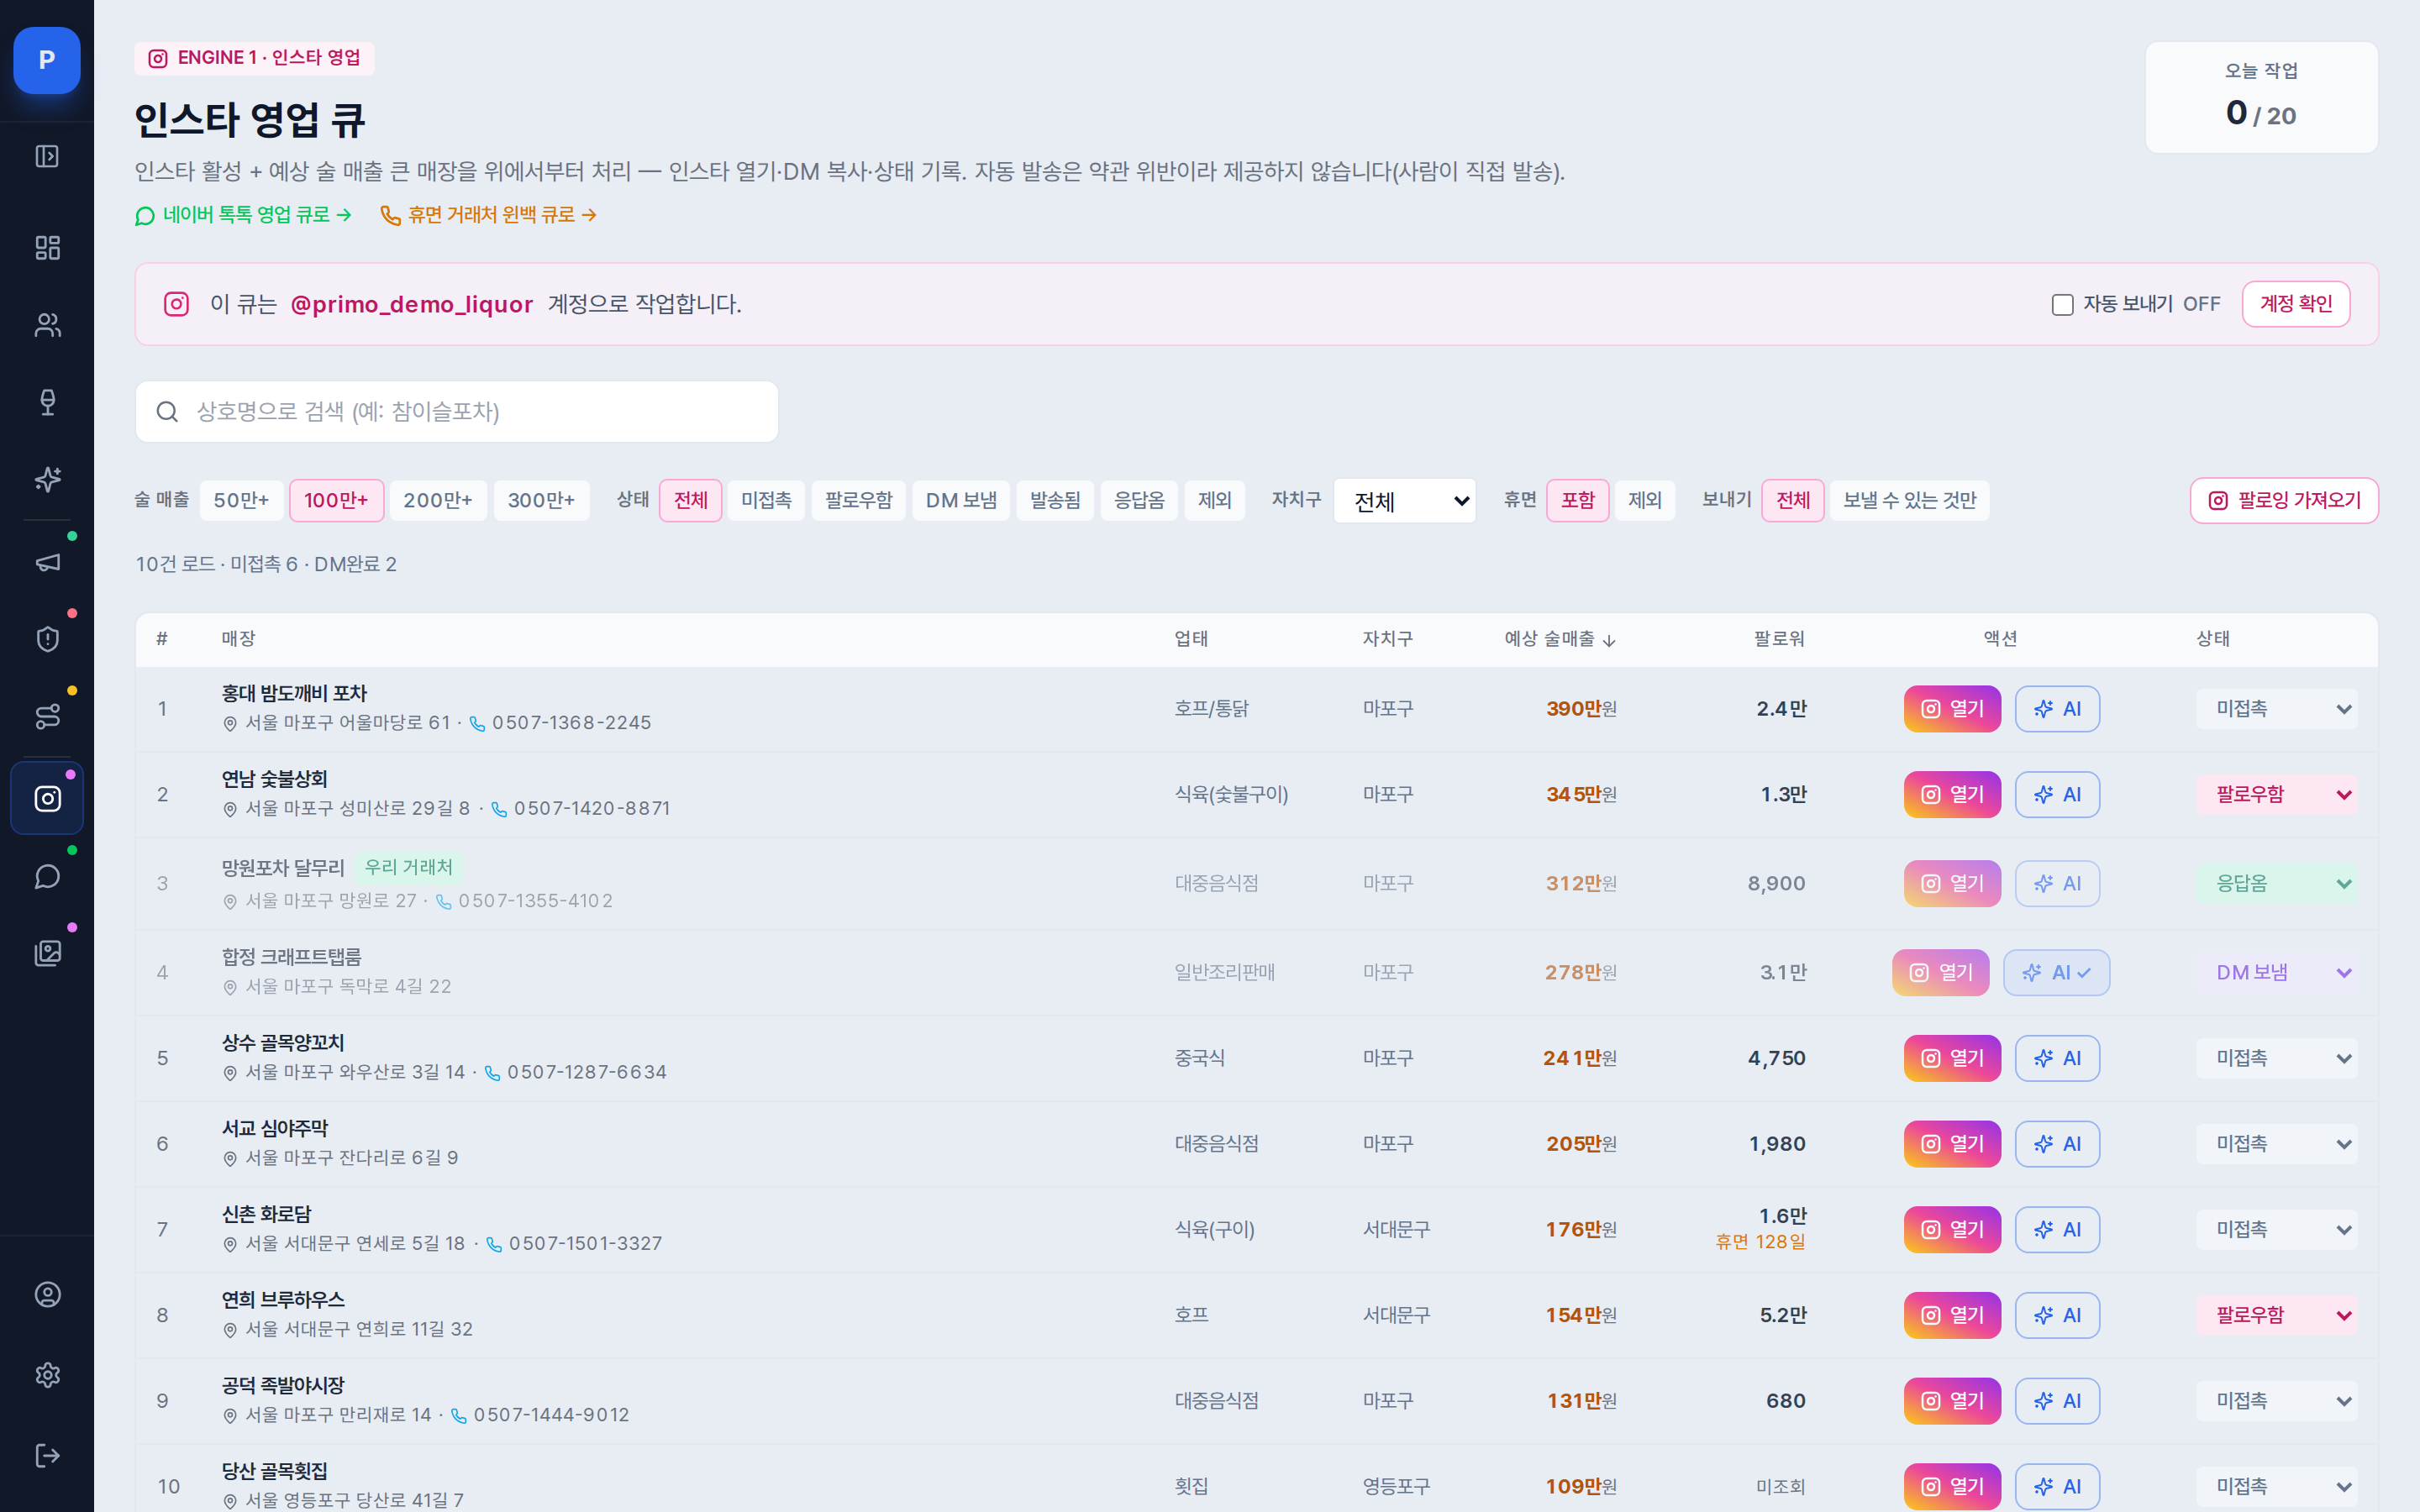Screen dimensions: 2420x1512
Task: Toggle the 휴면 제외 filter chip
Action: (1644, 500)
